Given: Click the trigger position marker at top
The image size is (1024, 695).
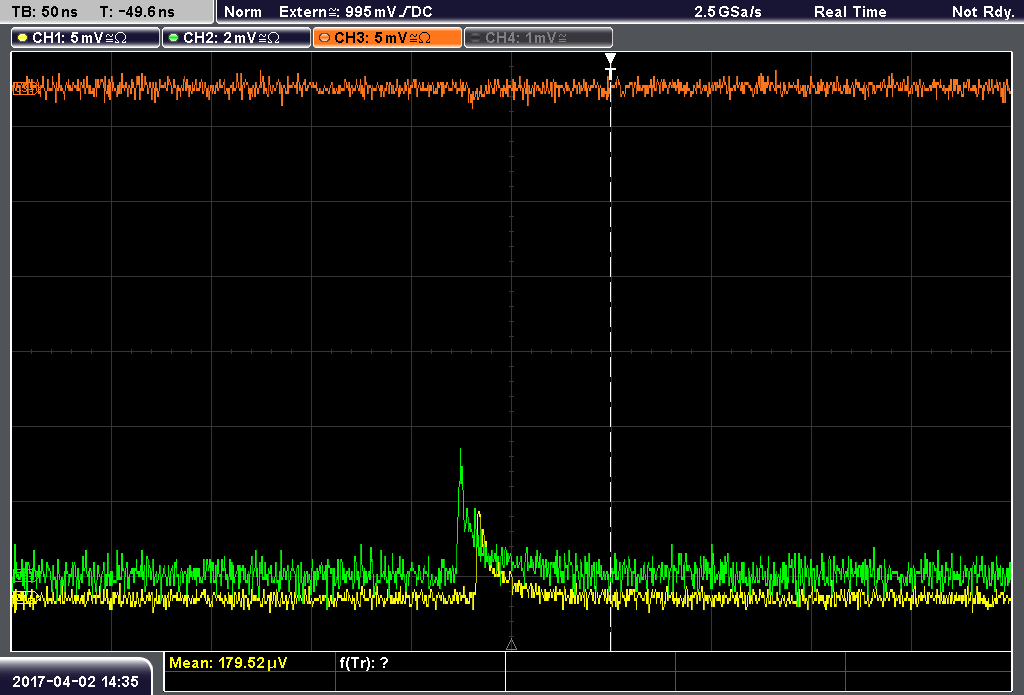Looking at the screenshot, I should coord(610,63).
